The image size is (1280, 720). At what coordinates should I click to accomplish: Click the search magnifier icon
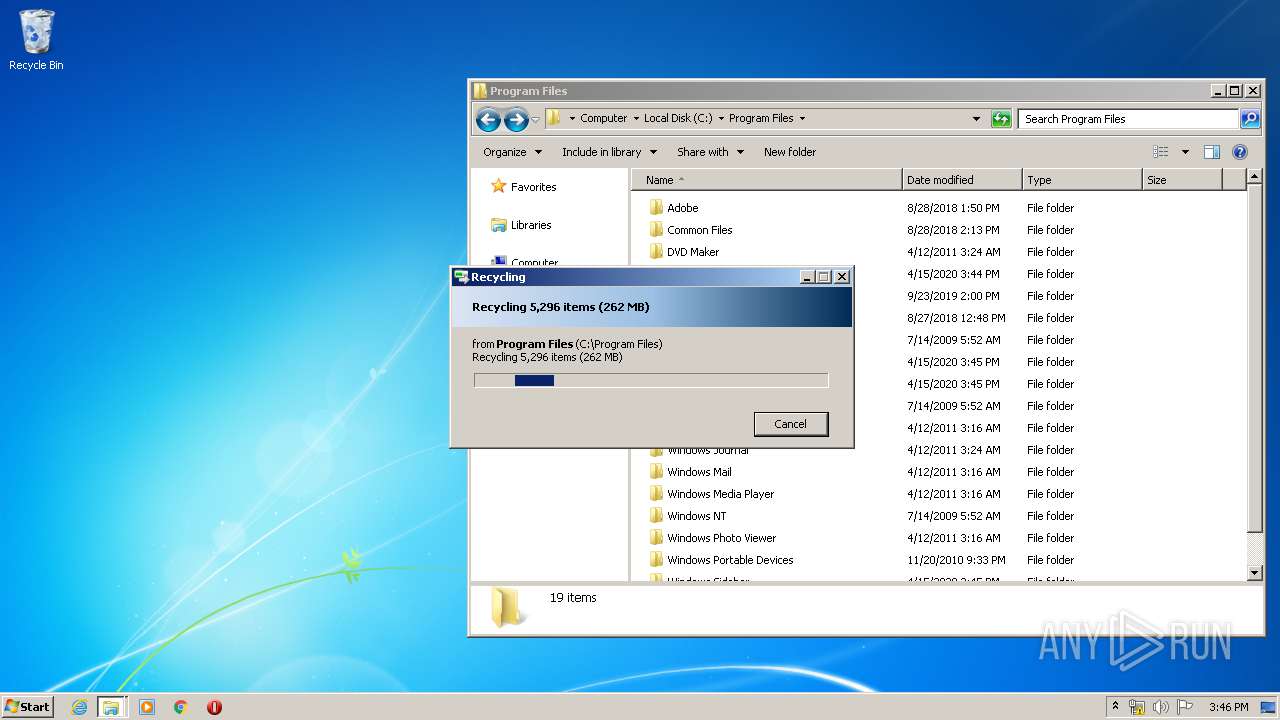click(x=1250, y=119)
